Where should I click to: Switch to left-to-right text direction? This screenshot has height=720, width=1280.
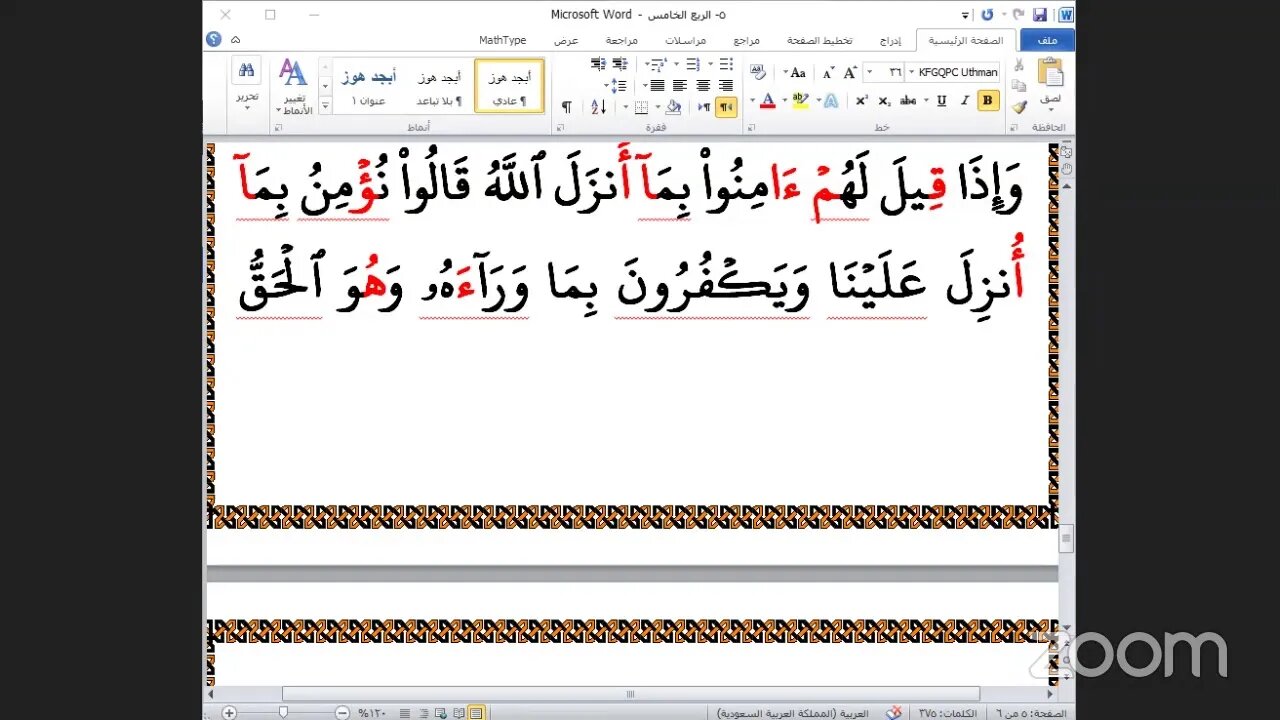[x=704, y=107]
